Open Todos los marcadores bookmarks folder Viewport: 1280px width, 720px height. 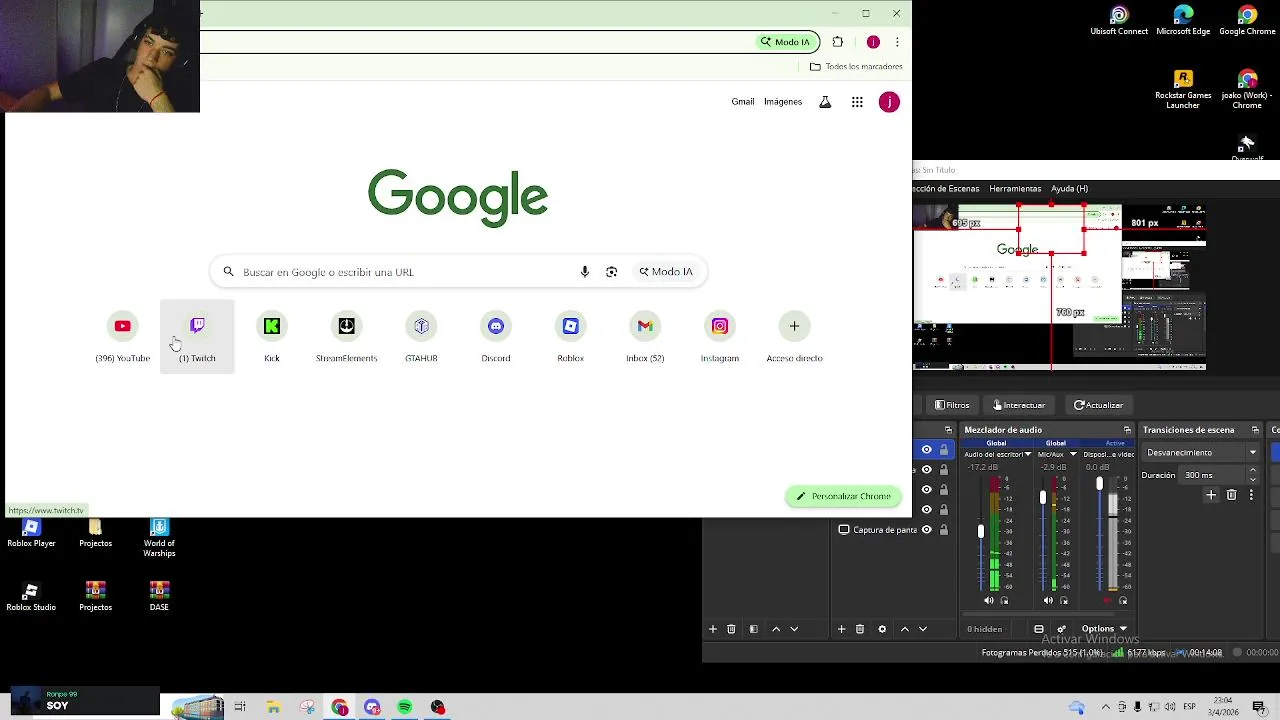(856, 67)
